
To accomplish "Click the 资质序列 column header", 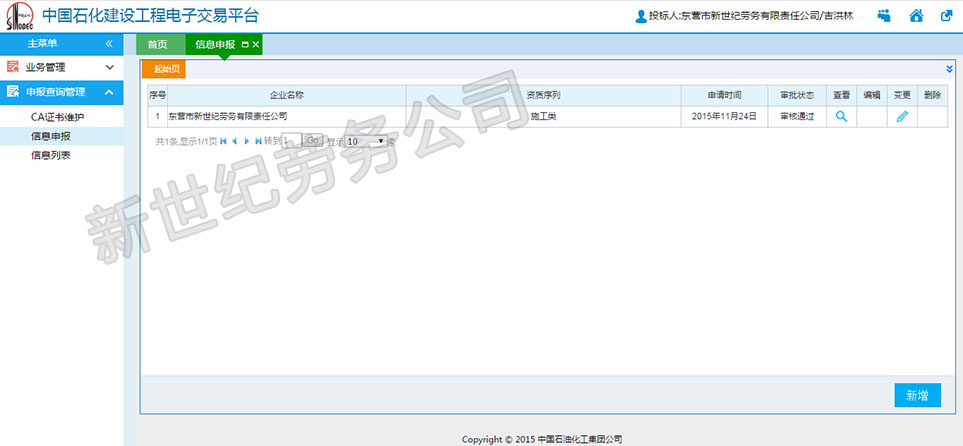I will [544, 95].
